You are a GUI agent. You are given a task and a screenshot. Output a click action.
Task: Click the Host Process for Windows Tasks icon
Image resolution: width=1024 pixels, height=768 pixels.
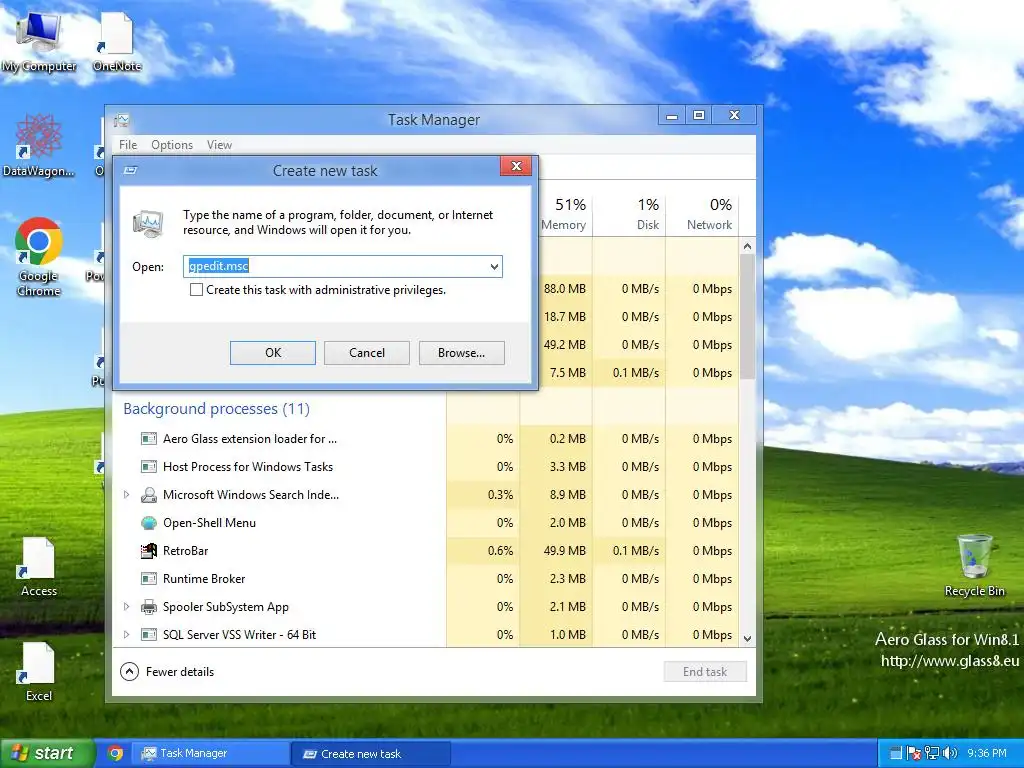tap(149, 467)
